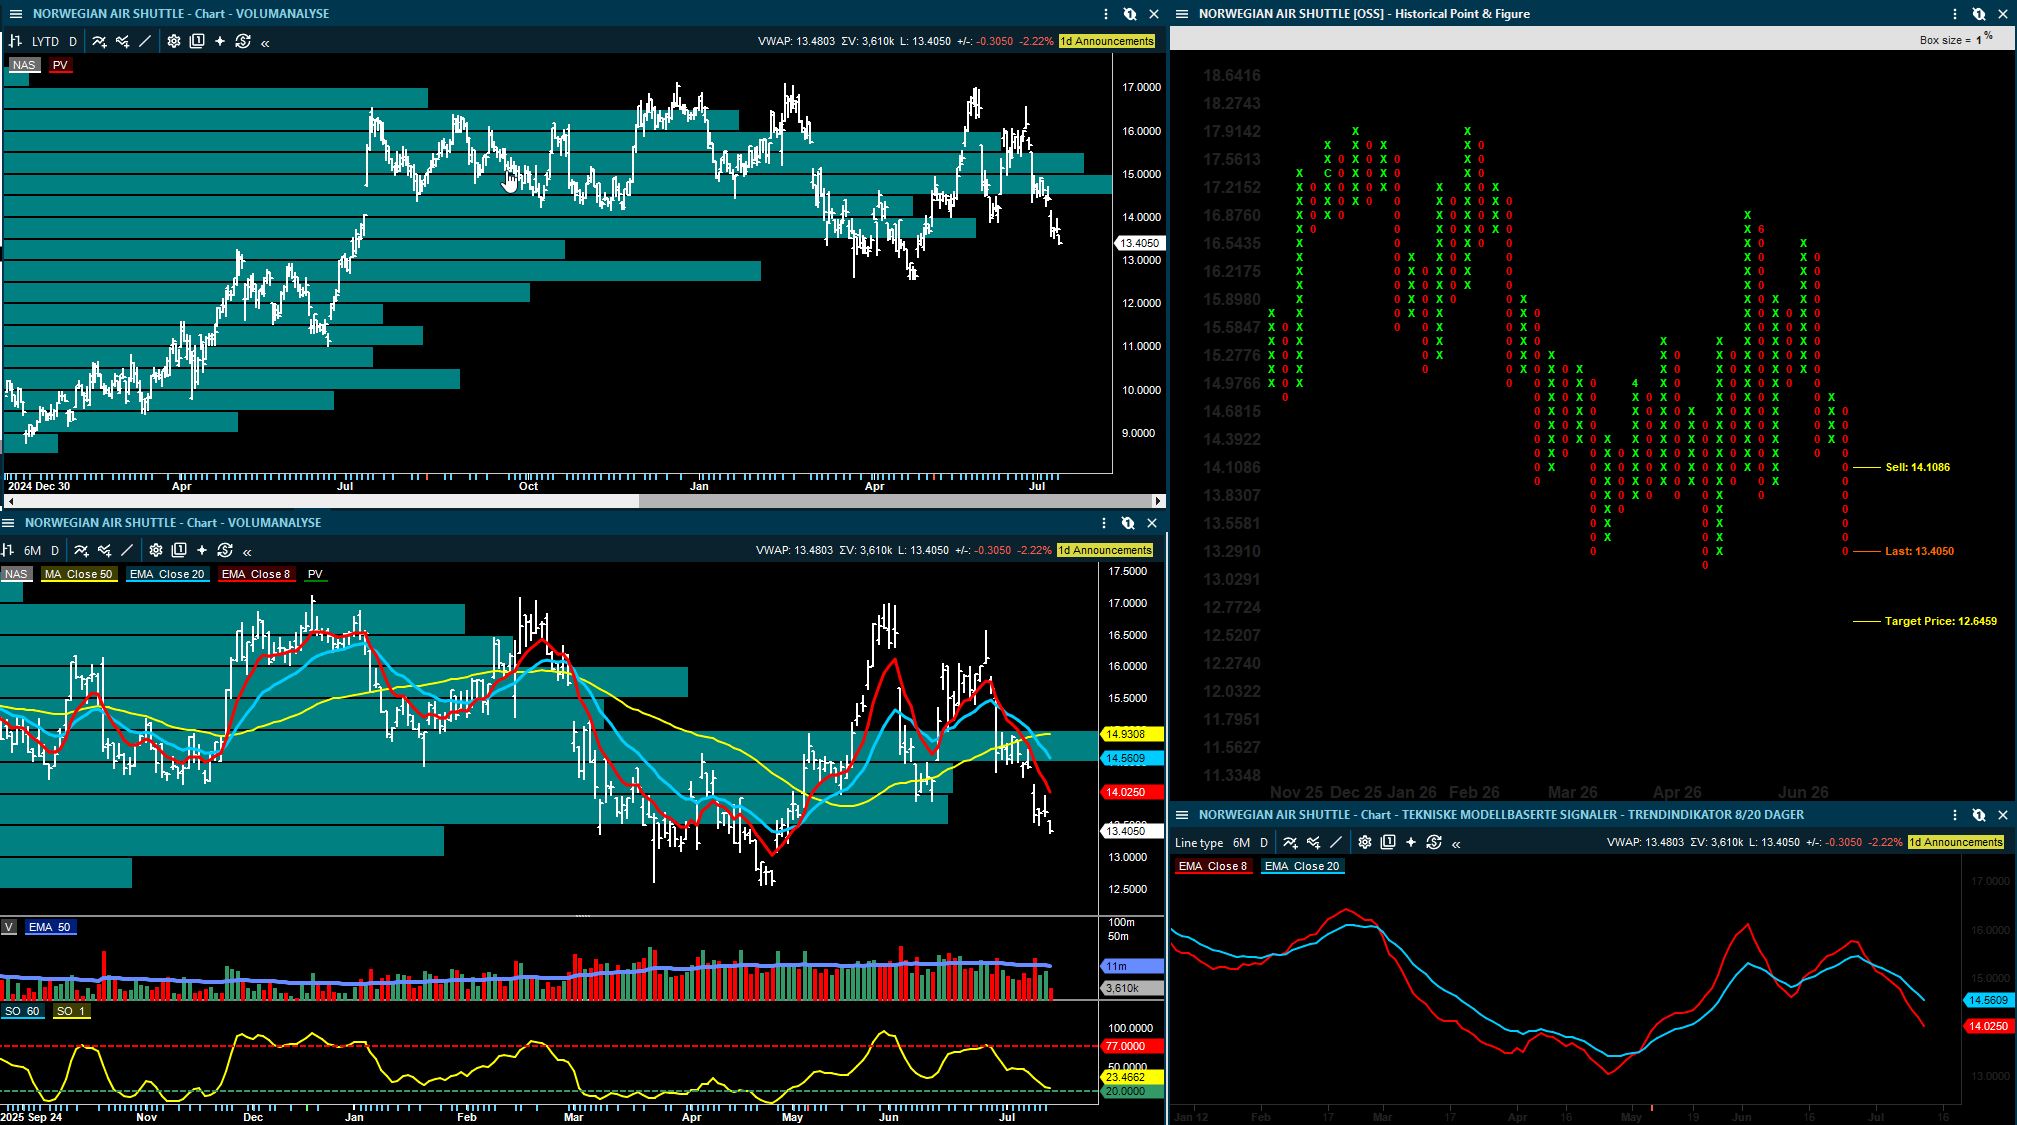The width and height of the screenshot is (2017, 1125).
Task: Add comparison icon in 6M Volumanalyse toolbar
Action: pyautogui.click(x=104, y=550)
